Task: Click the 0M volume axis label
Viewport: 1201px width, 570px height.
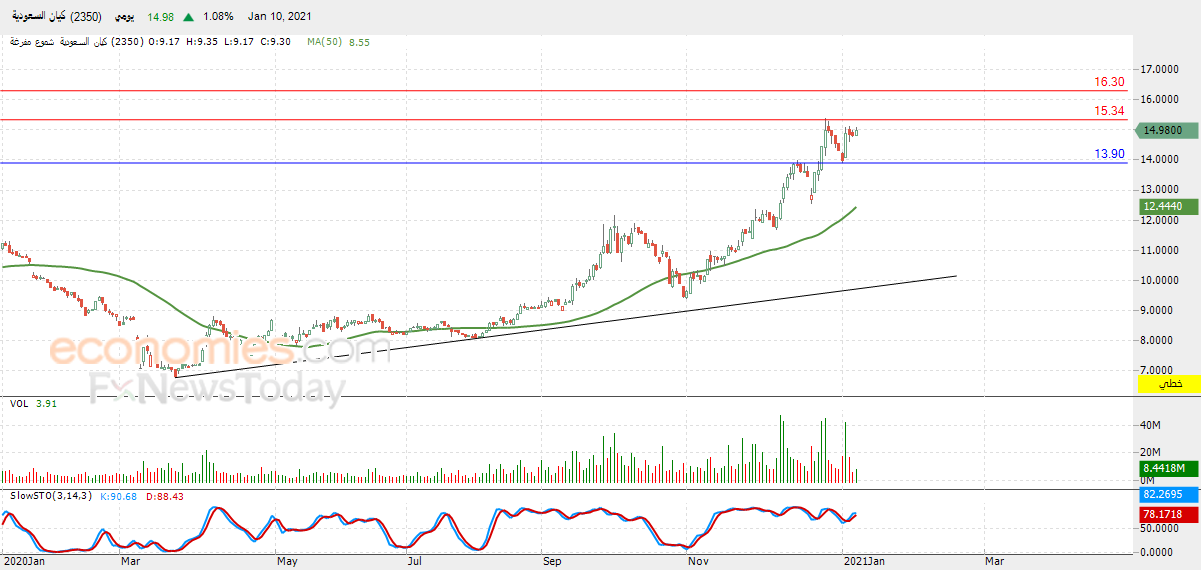Action: pyautogui.click(x=1148, y=481)
